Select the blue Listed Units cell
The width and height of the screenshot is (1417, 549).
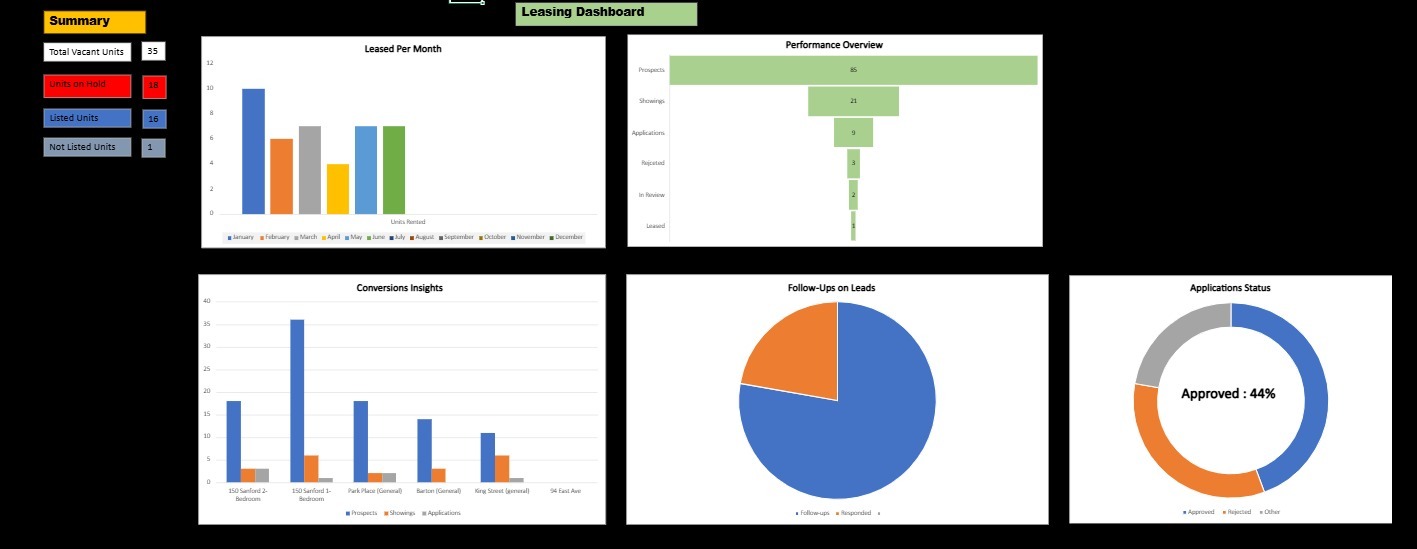(87, 118)
